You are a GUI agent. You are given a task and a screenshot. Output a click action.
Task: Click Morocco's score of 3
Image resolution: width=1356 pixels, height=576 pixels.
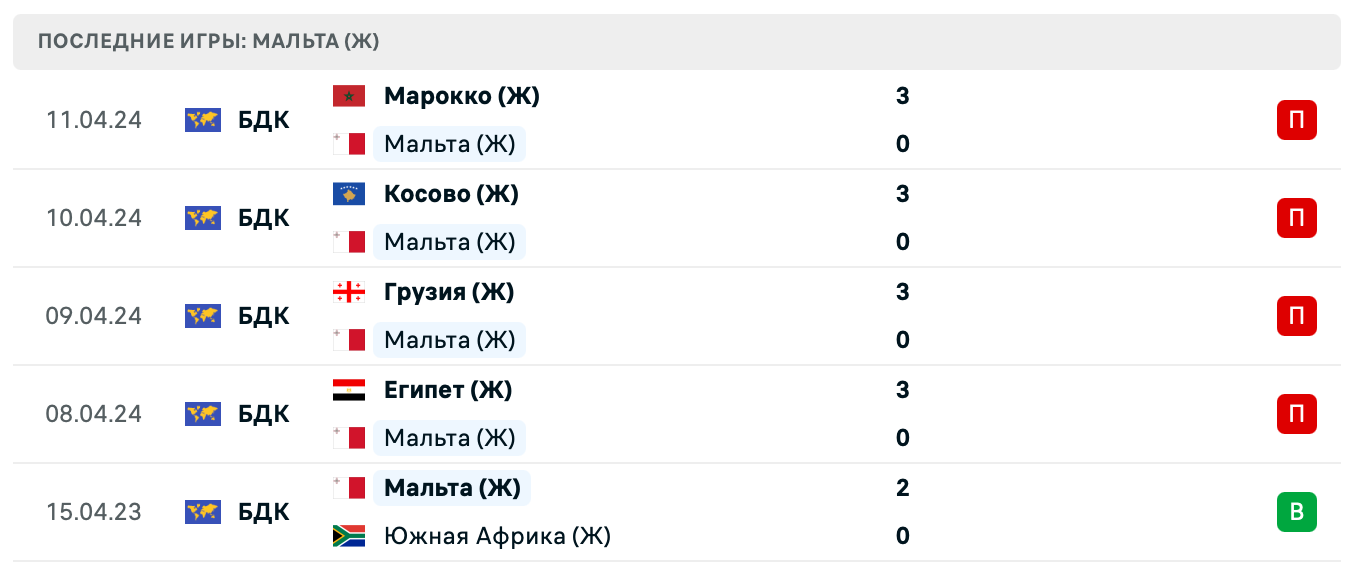click(x=902, y=96)
